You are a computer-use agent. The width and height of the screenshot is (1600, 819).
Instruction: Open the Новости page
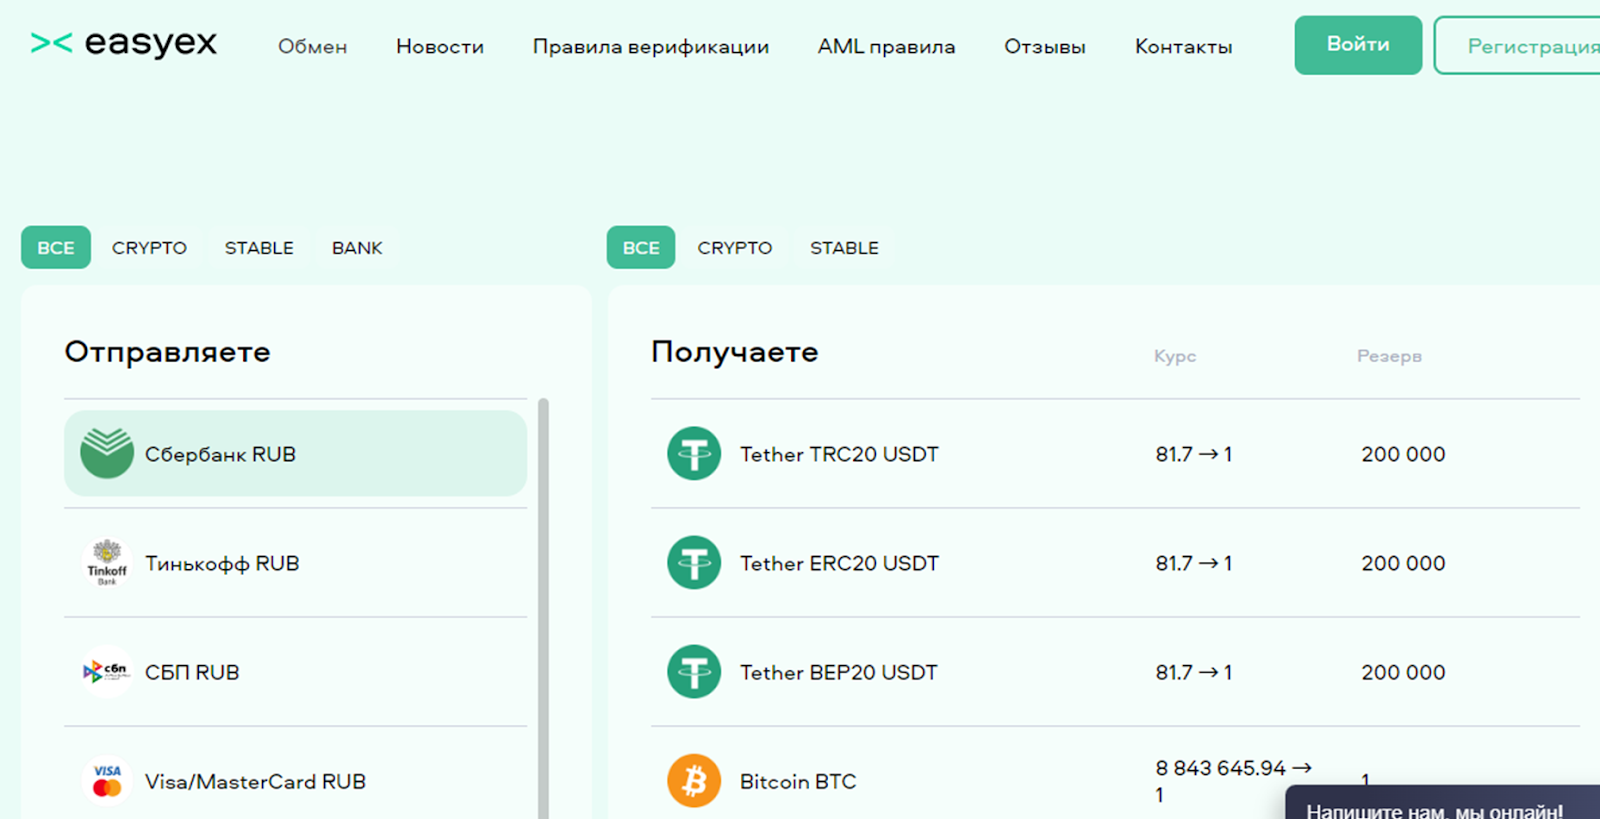pos(440,47)
